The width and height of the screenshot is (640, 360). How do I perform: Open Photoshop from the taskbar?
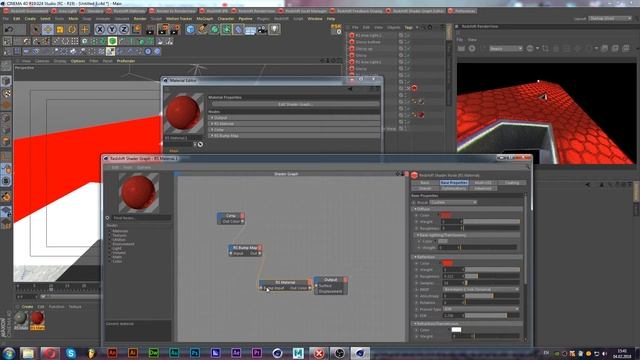[195, 353]
